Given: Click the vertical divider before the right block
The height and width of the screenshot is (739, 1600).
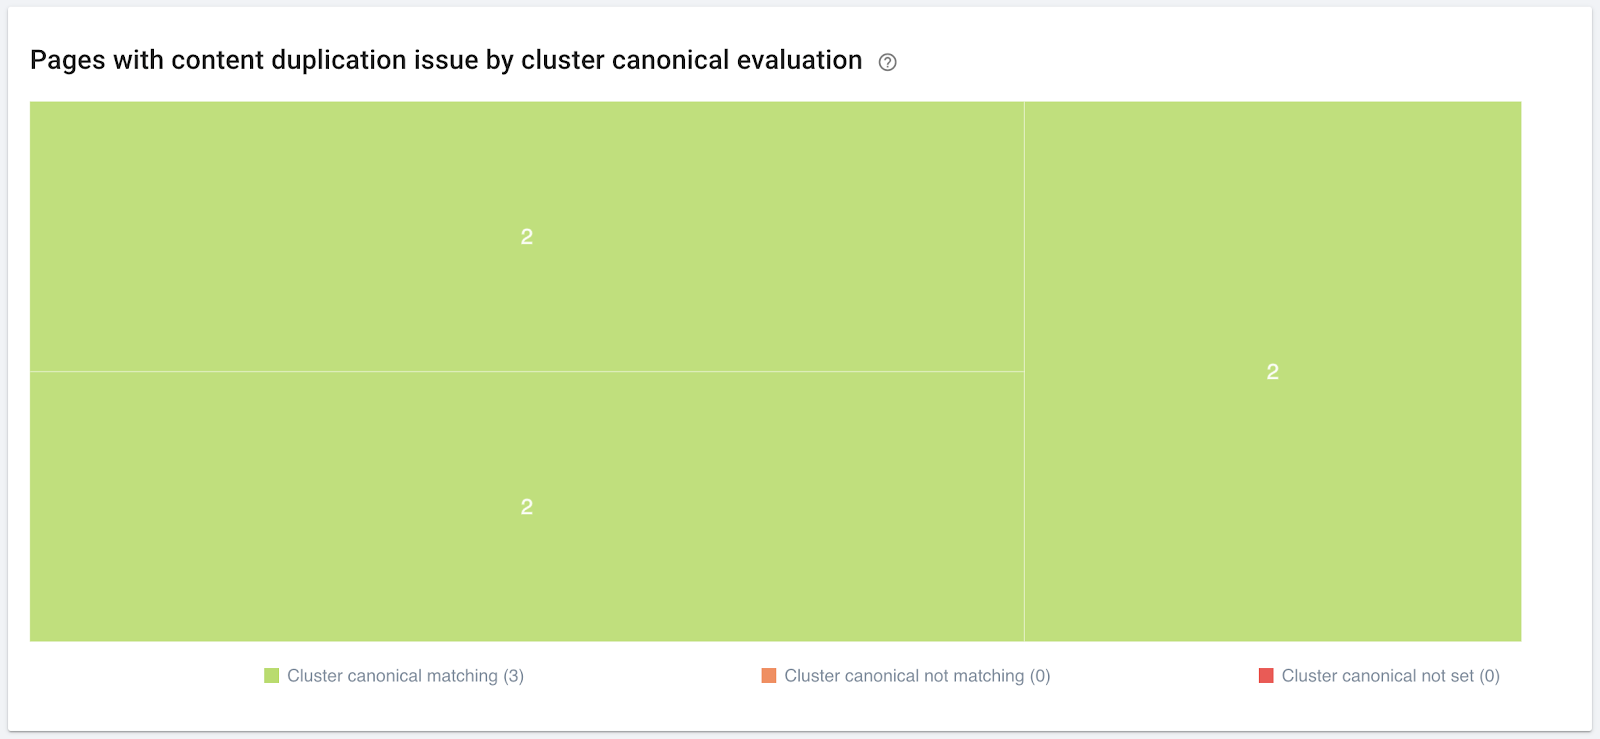Looking at the screenshot, I should [x=1024, y=372].
